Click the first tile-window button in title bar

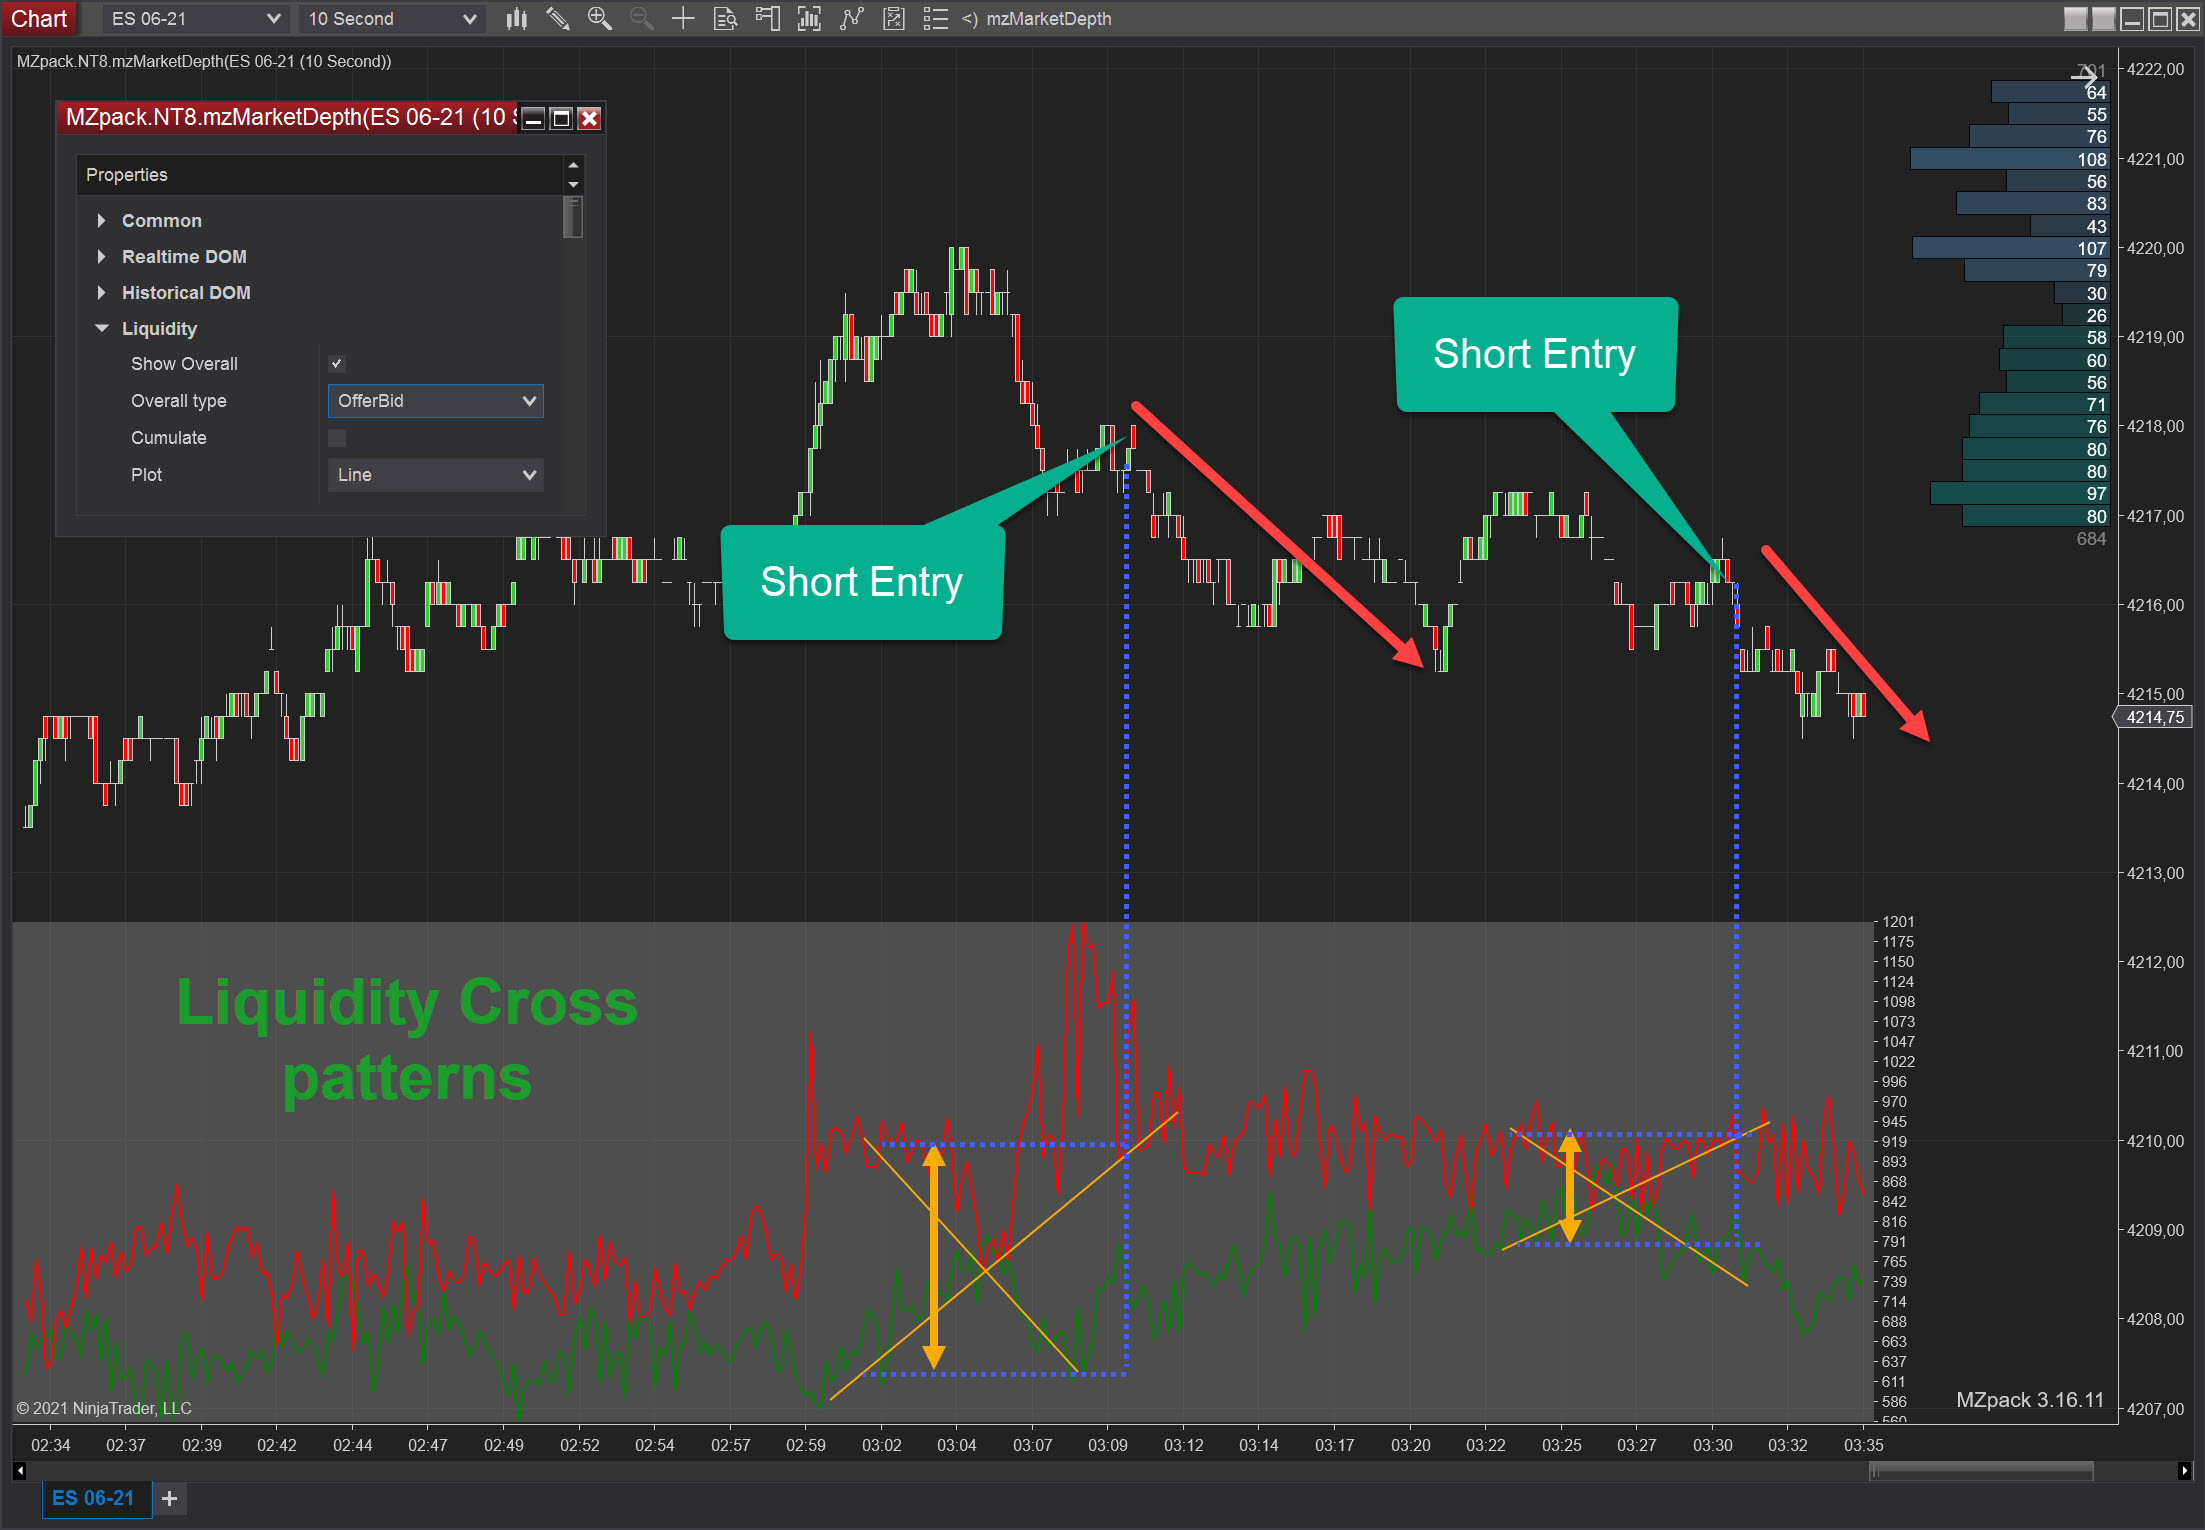(2076, 19)
